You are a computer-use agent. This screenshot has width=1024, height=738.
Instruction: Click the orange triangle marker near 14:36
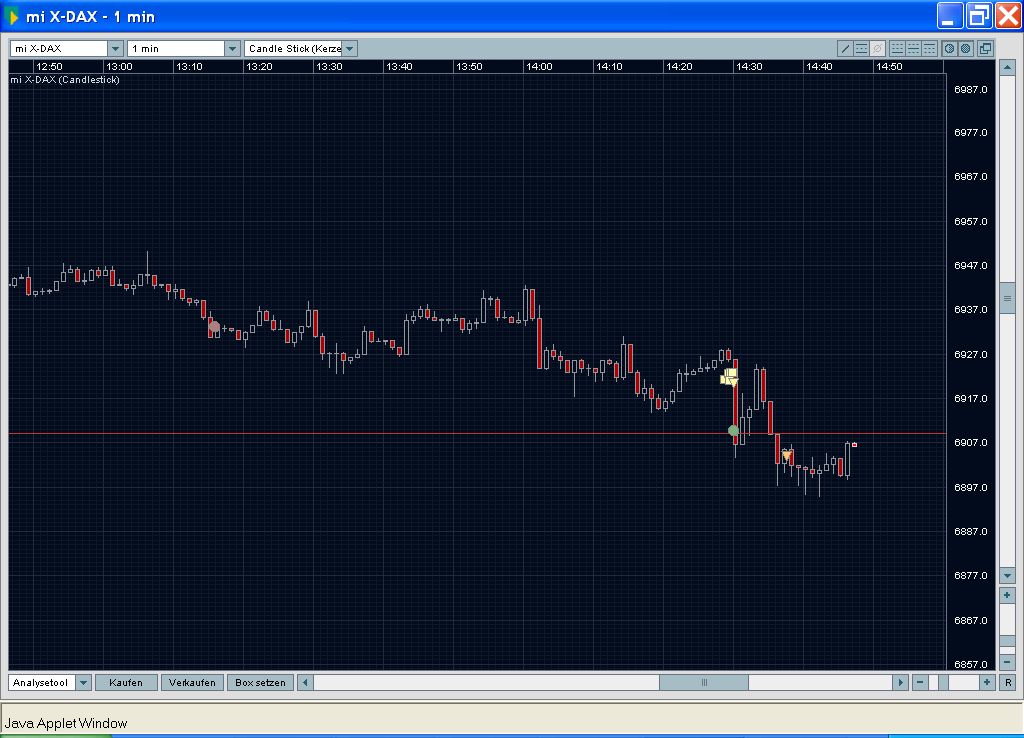pyautogui.click(x=786, y=455)
